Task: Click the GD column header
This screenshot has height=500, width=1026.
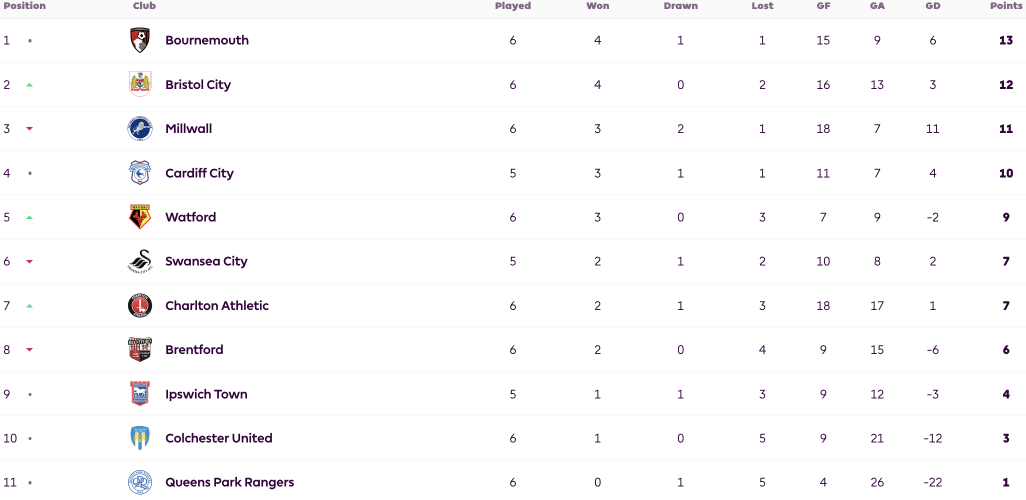Action: [932, 6]
